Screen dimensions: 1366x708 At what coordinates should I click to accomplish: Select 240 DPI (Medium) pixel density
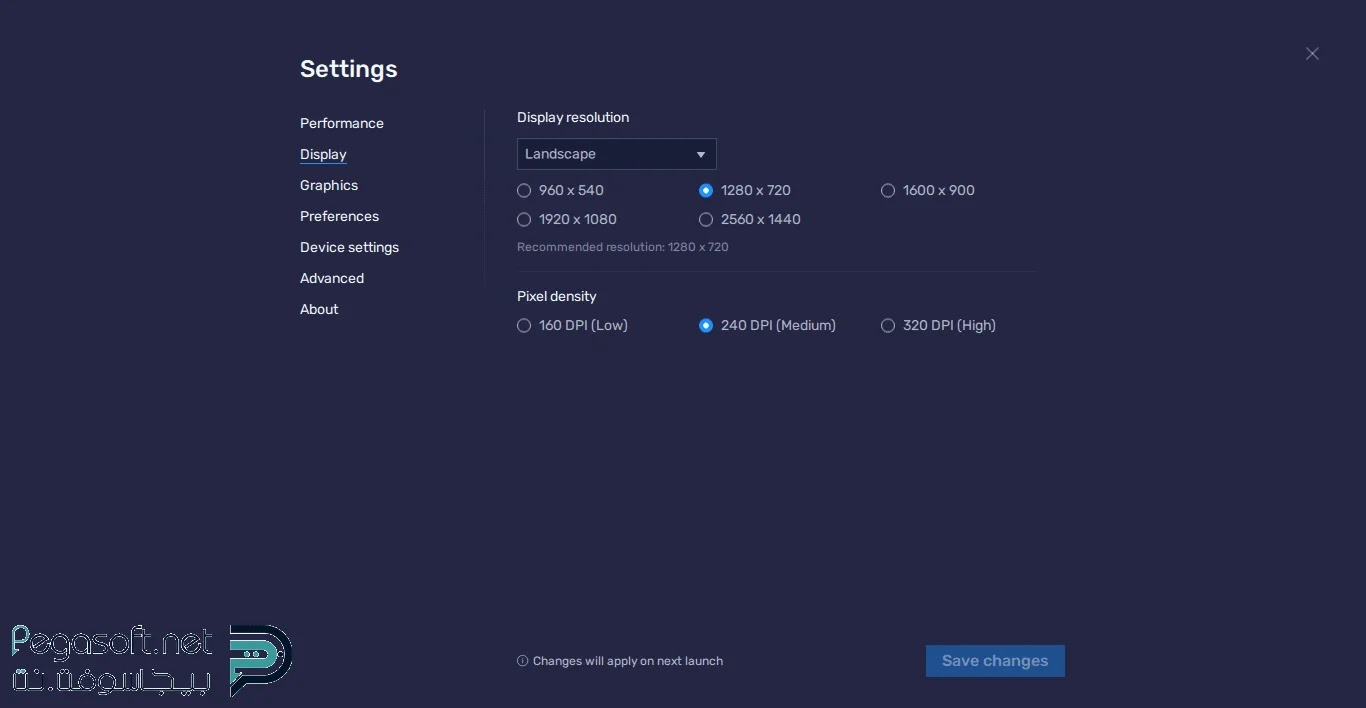click(x=706, y=326)
